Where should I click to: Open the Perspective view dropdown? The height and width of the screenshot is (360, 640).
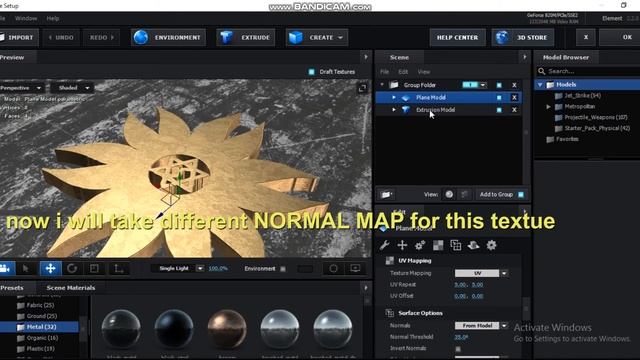21,88
